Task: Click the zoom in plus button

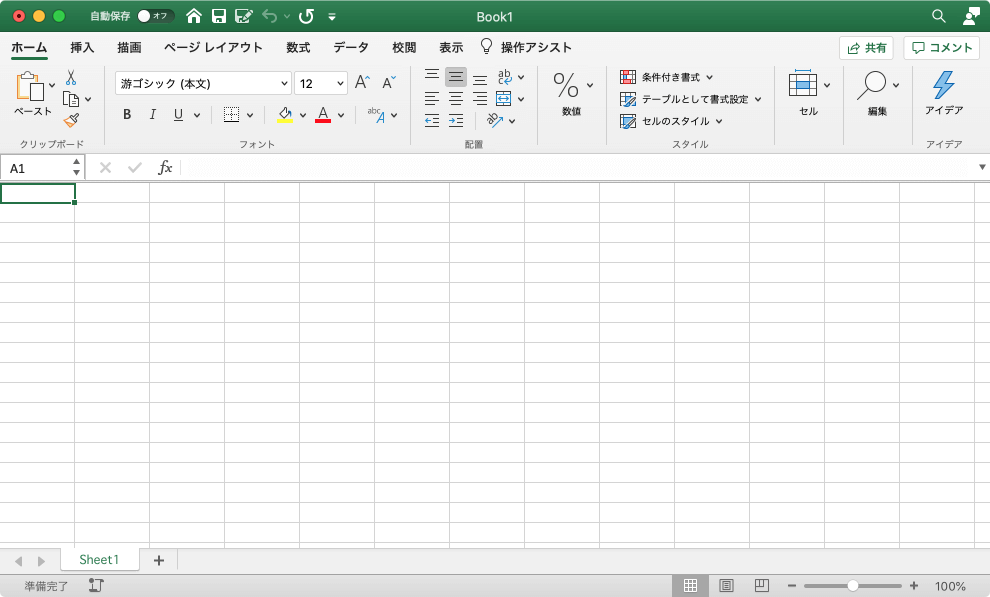Action: tap(914, 586)
